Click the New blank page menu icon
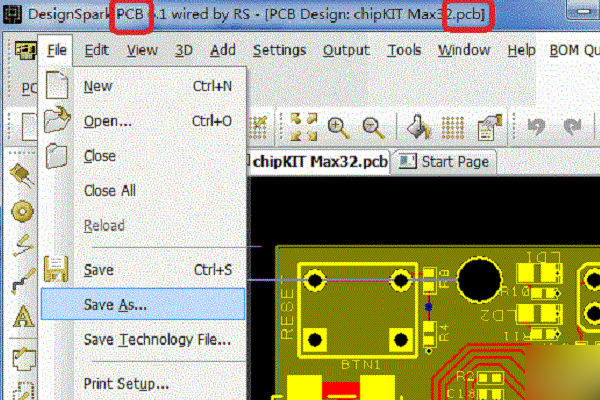The image size is (600, 400). [57, 85]
